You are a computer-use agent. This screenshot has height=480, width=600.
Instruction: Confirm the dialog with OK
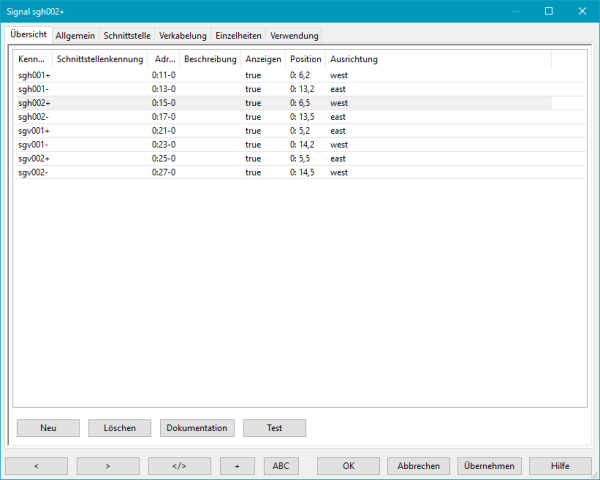(348, 466)
